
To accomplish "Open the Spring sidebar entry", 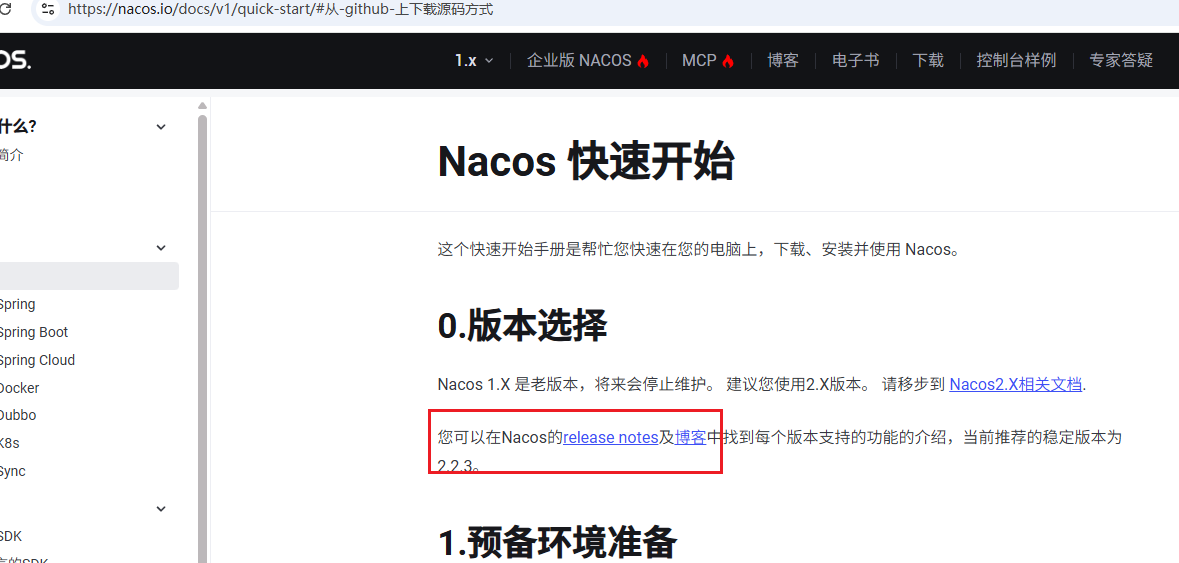I will click(17, 304).
